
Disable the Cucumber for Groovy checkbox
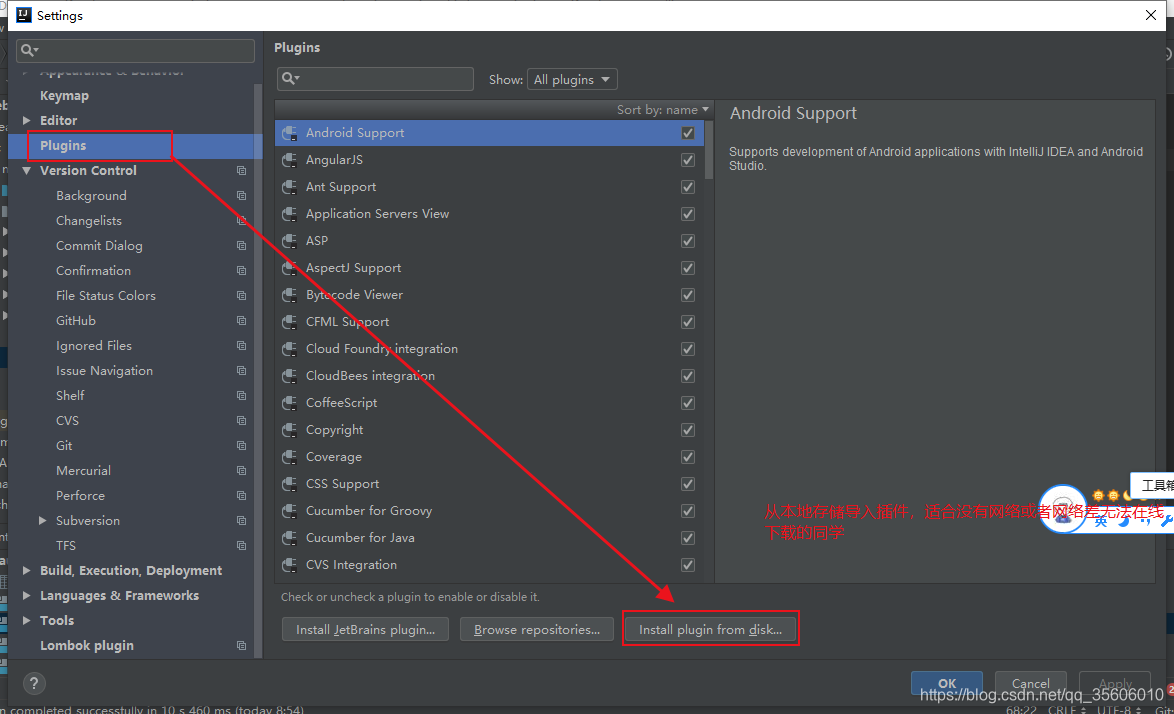point(687,511)
